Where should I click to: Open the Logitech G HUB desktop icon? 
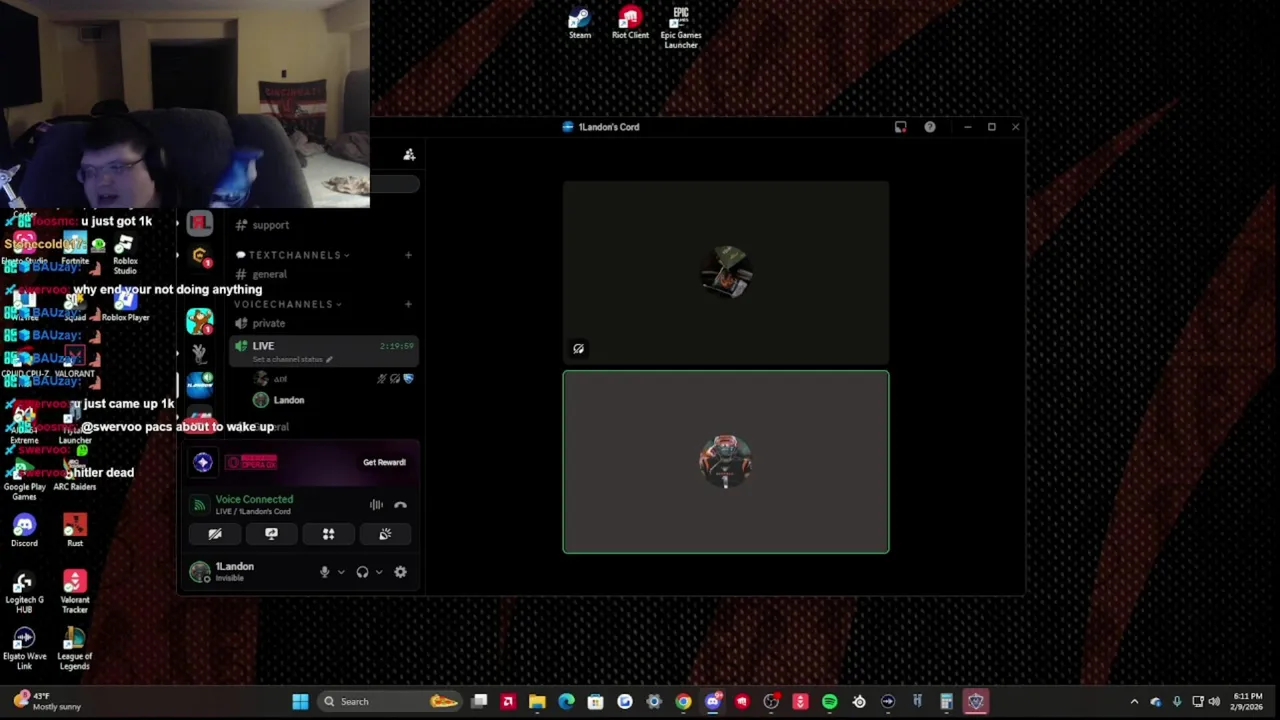coord(24,591)
